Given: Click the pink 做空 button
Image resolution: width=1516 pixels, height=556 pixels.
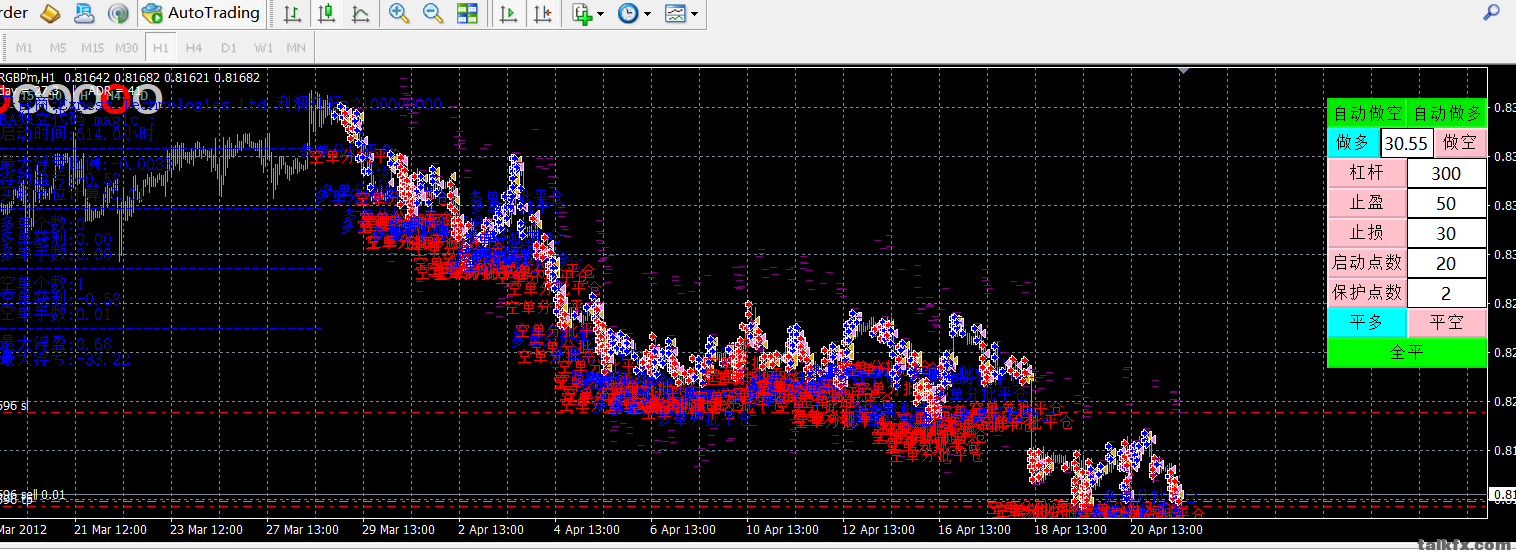Looking at the screenshot, I should (1461, 143).
